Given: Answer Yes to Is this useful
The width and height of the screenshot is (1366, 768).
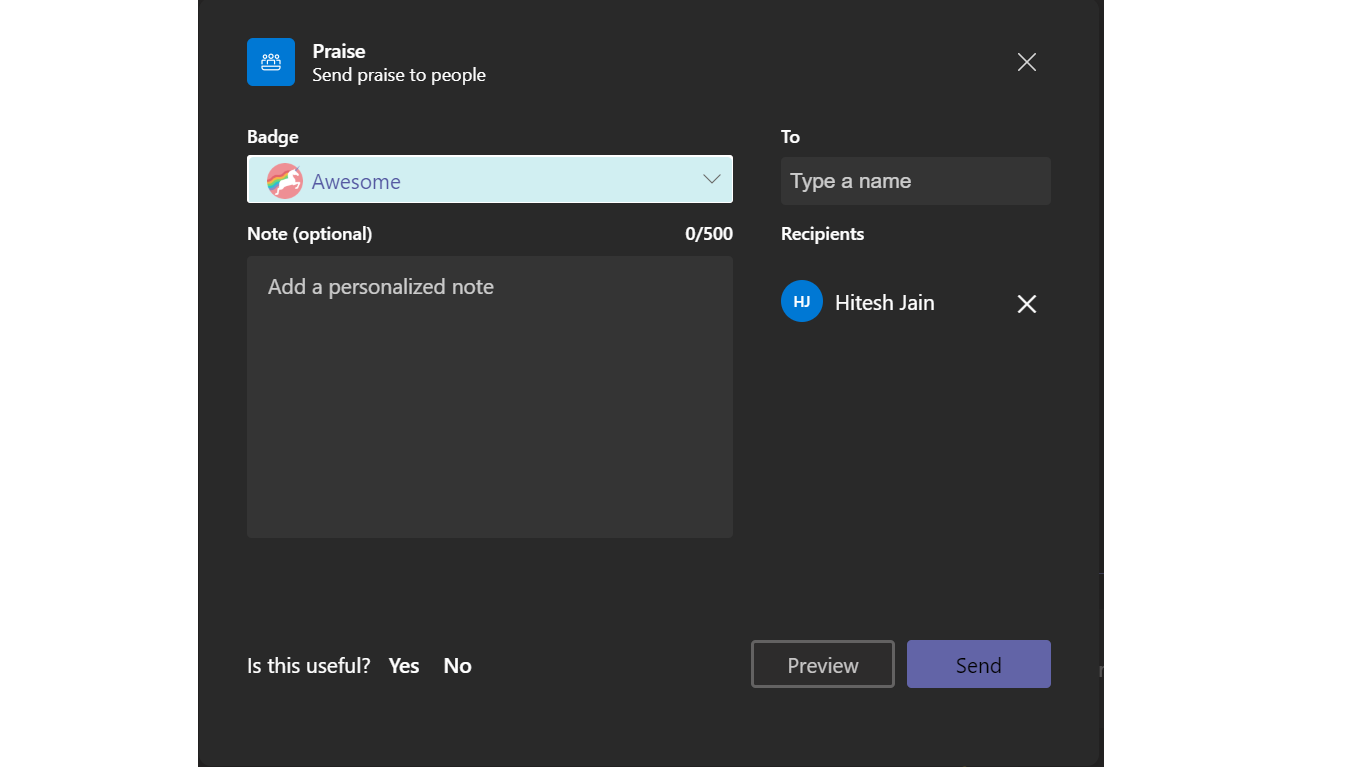Looking at the screenshot, I should 404,666.
